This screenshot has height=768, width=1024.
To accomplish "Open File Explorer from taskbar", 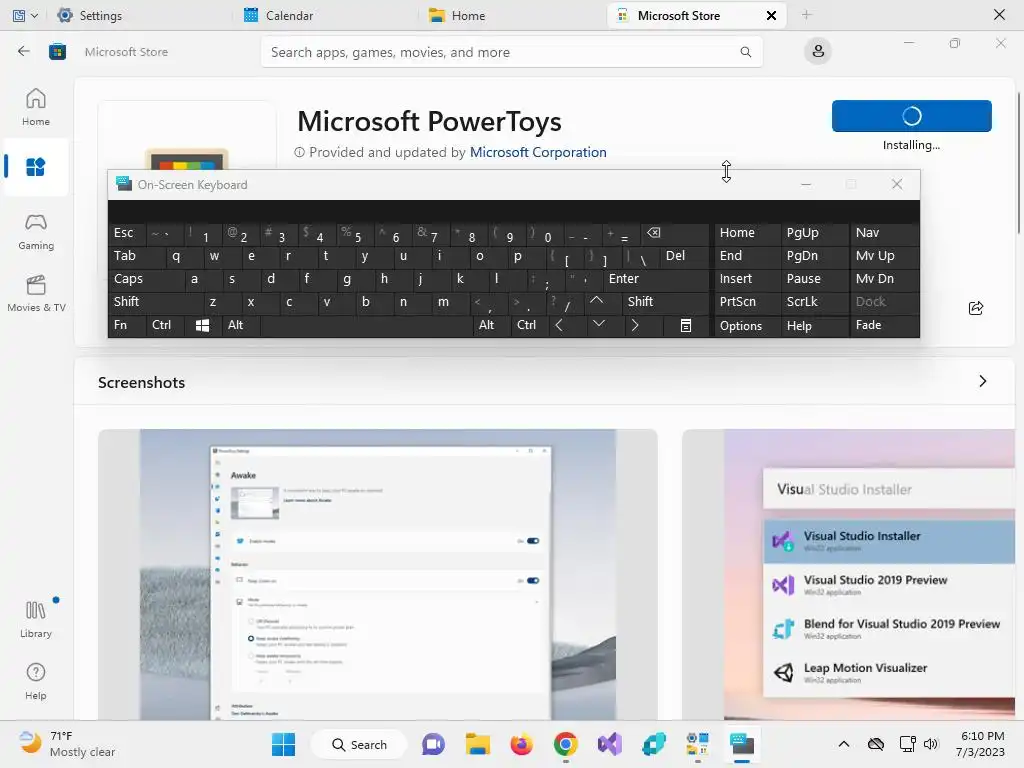I will coord(477,744).
